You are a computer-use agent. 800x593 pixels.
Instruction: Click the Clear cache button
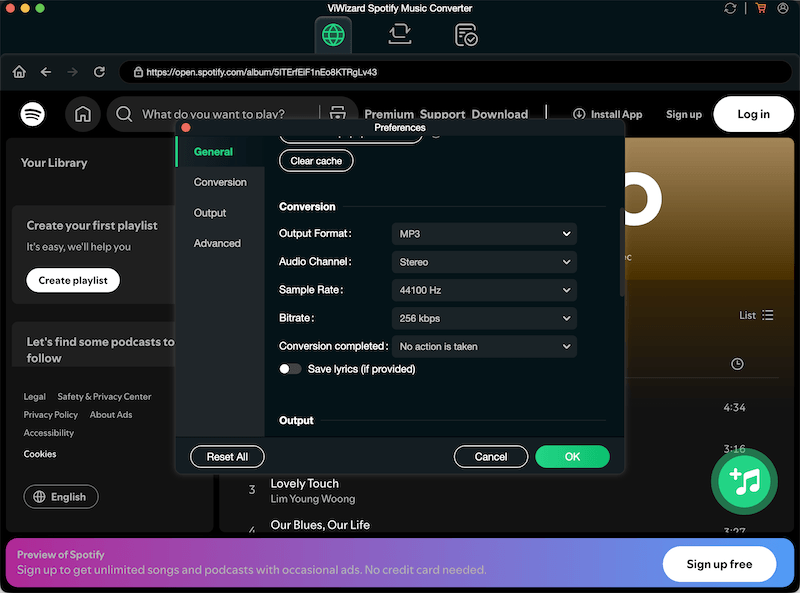[x=316, y=161]
